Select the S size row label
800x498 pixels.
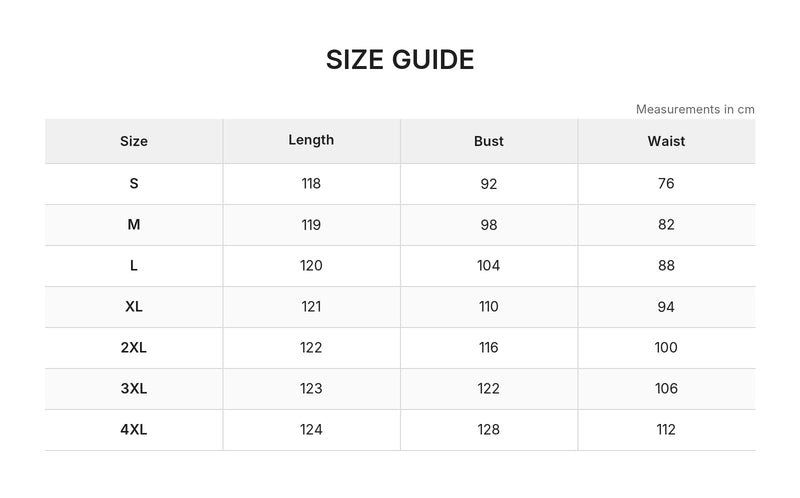[134, 184]
